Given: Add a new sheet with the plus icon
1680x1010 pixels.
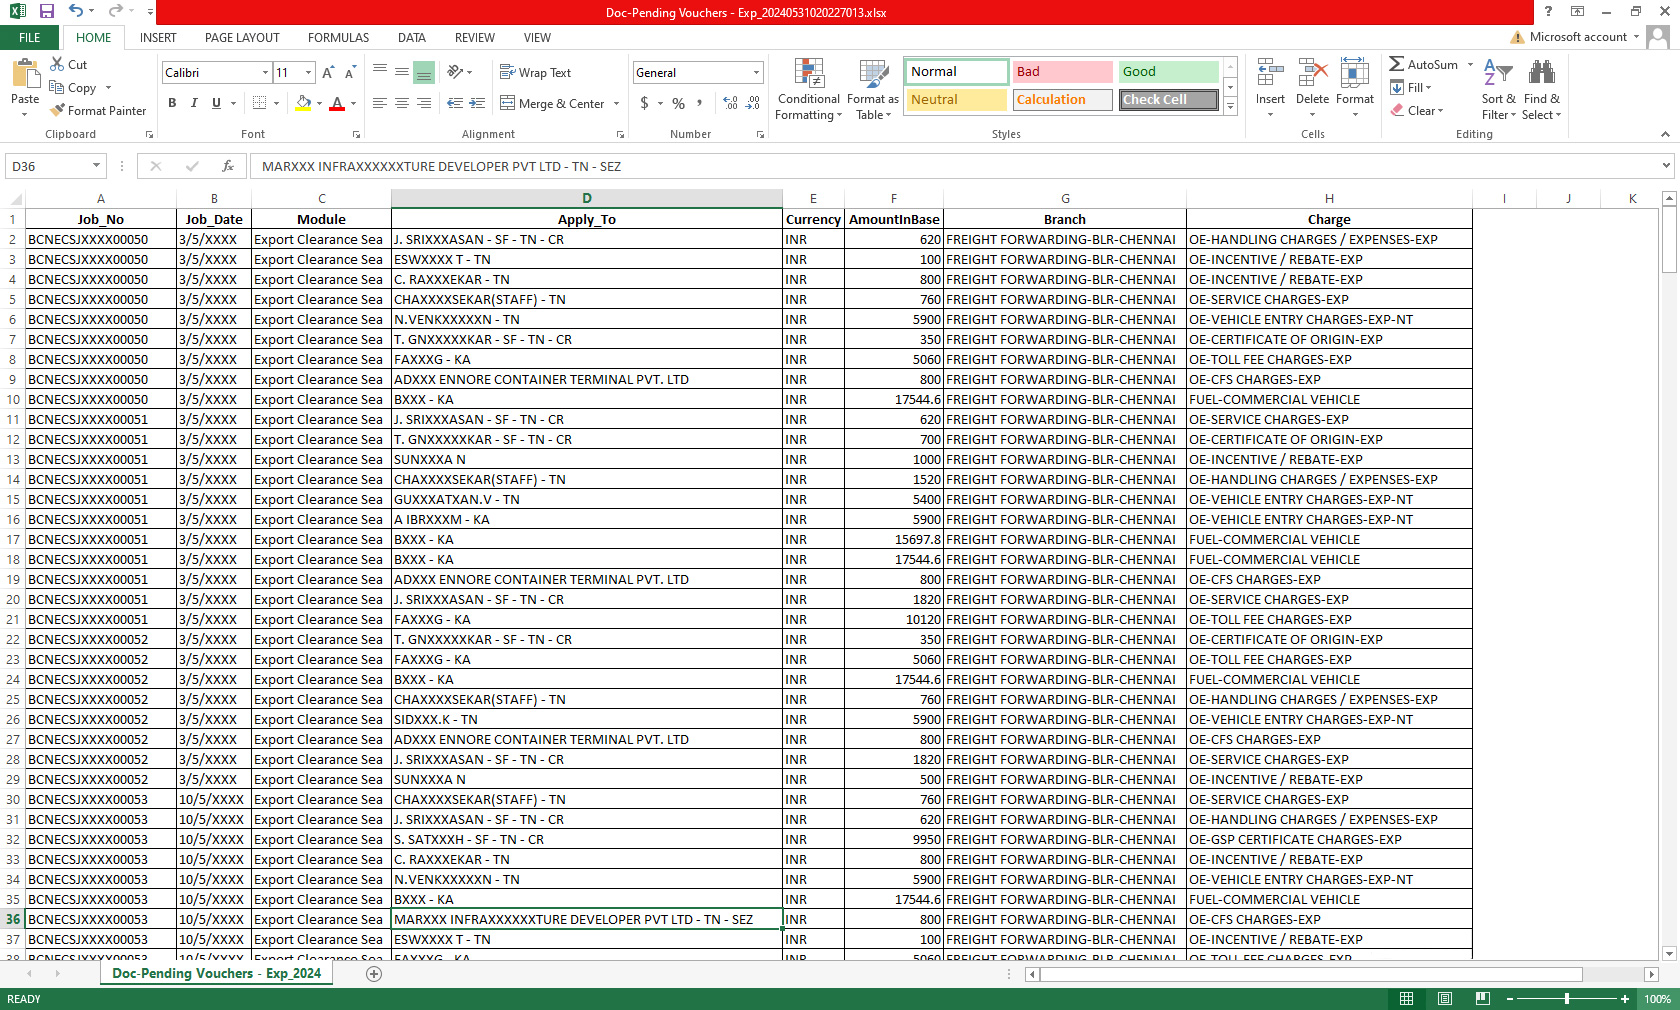Looking at the screenshot, I should [x=374, y=974].
